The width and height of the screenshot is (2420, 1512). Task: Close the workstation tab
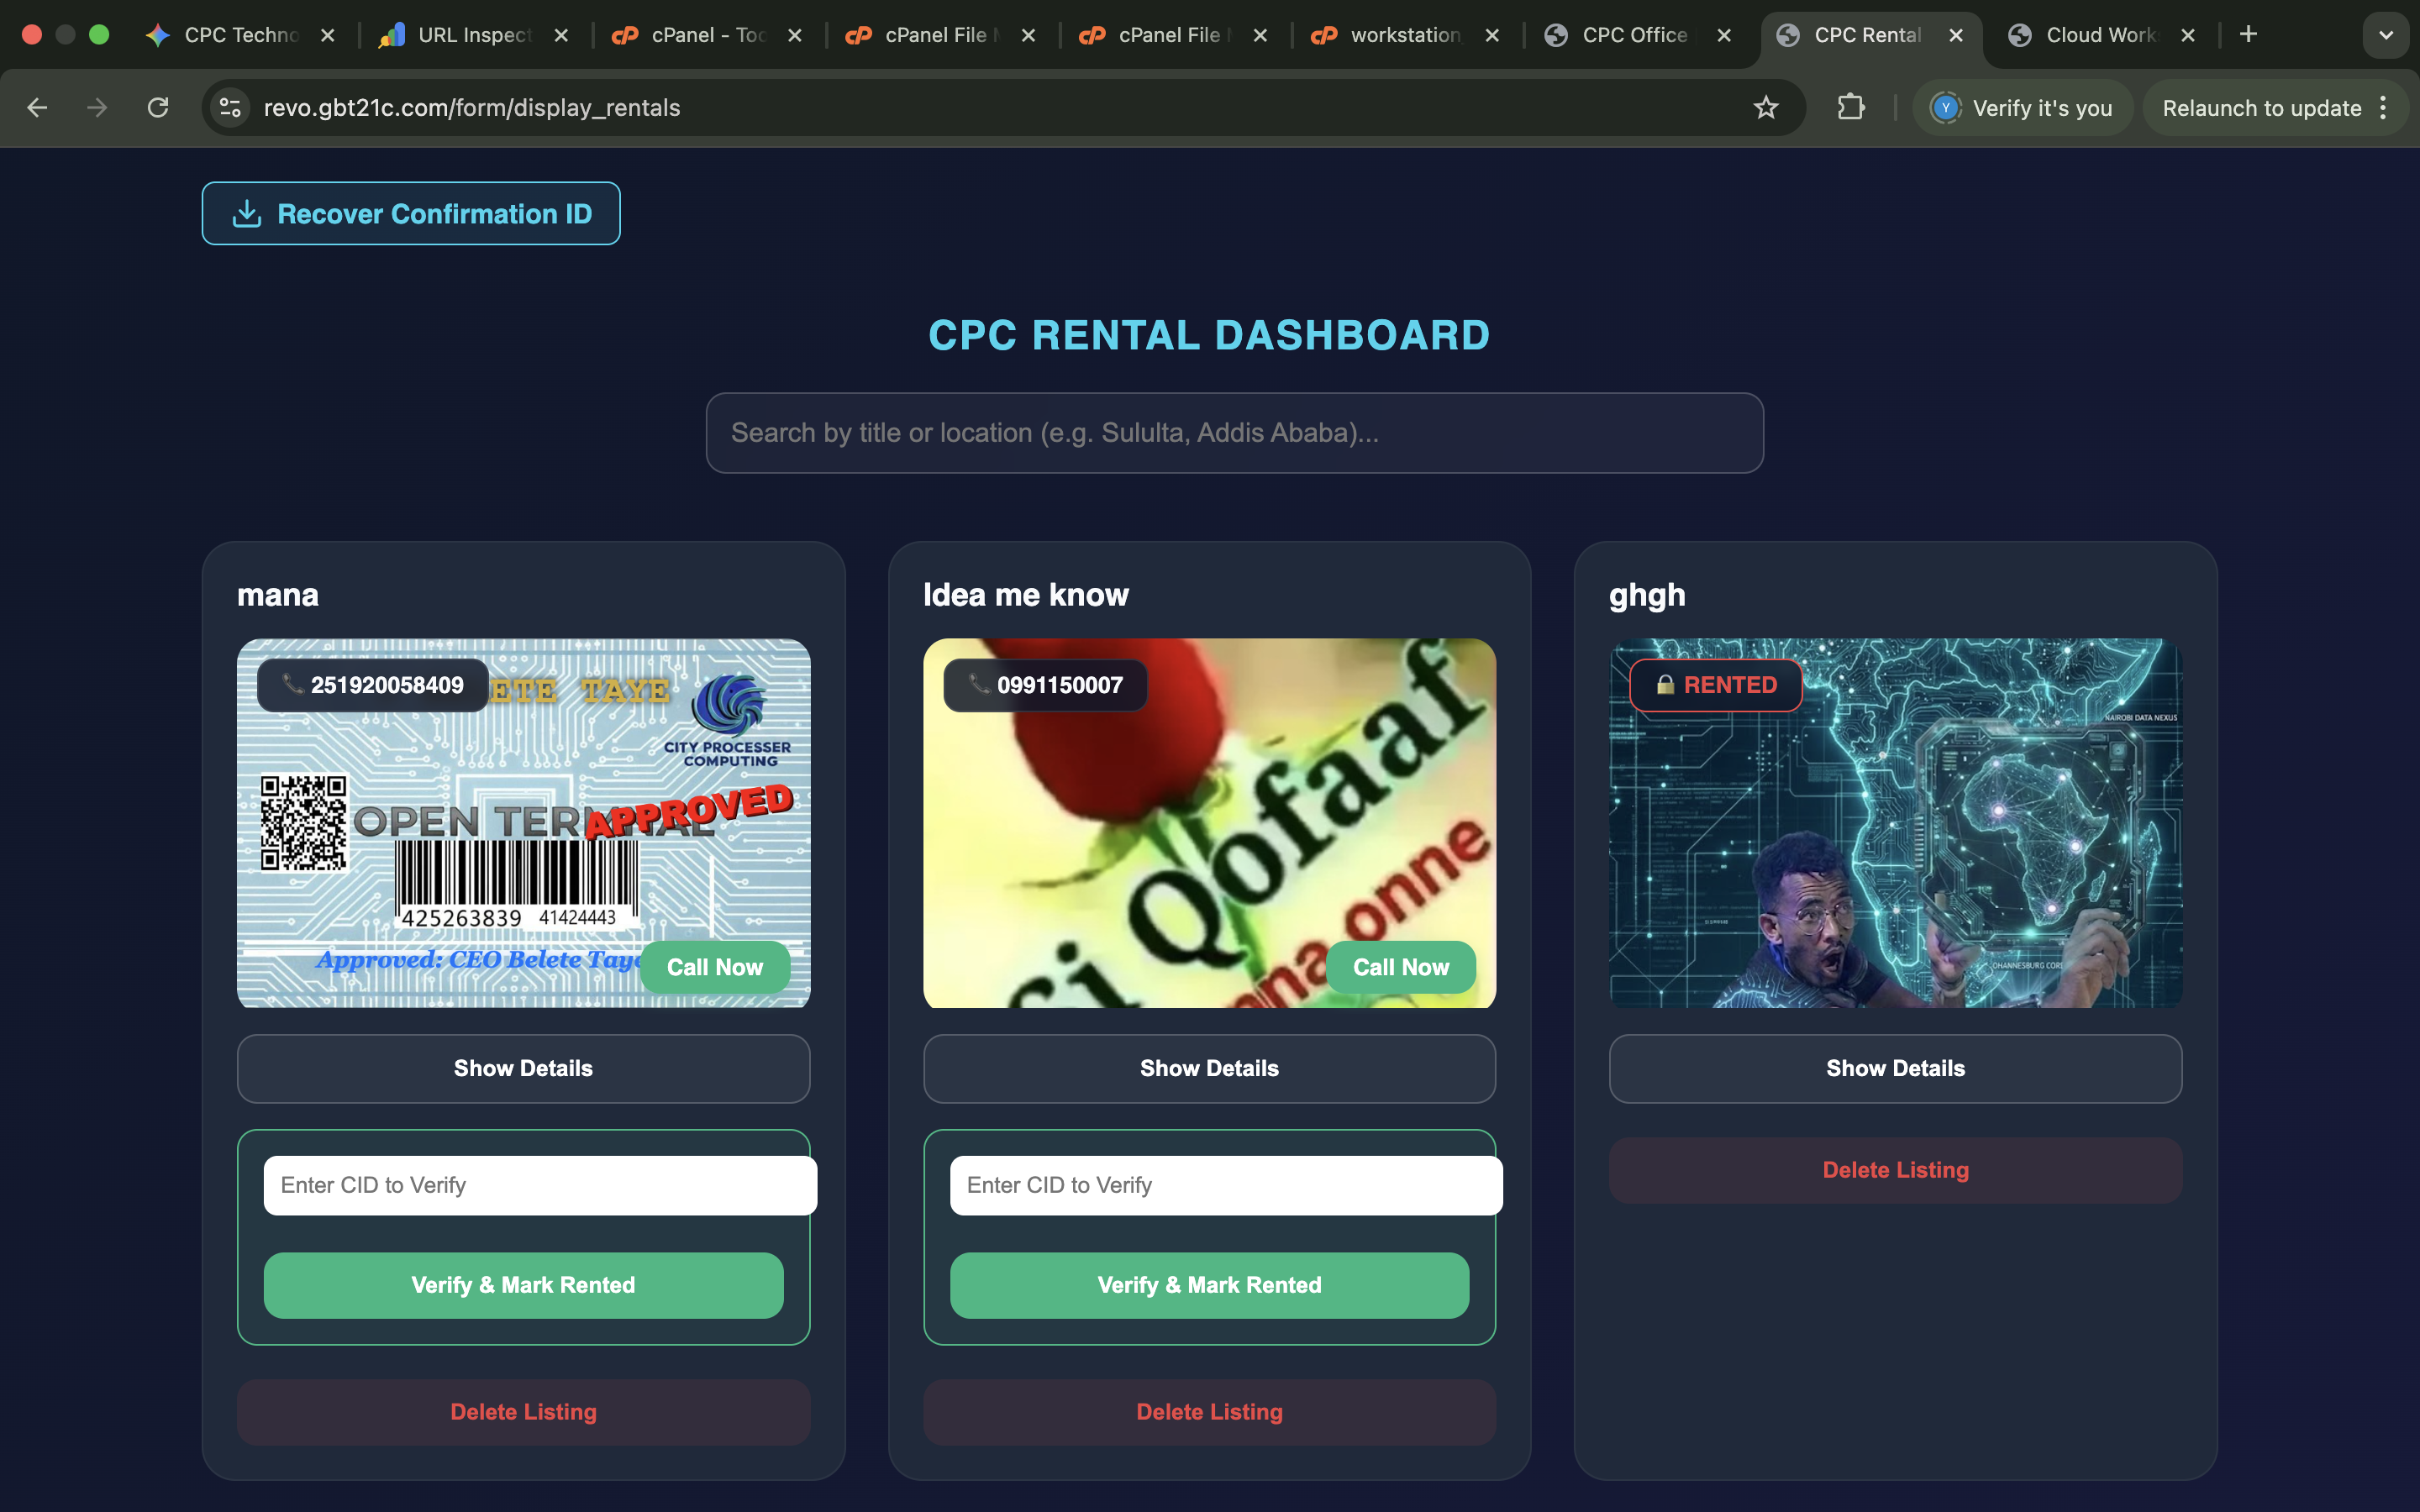coord(1492,35)
